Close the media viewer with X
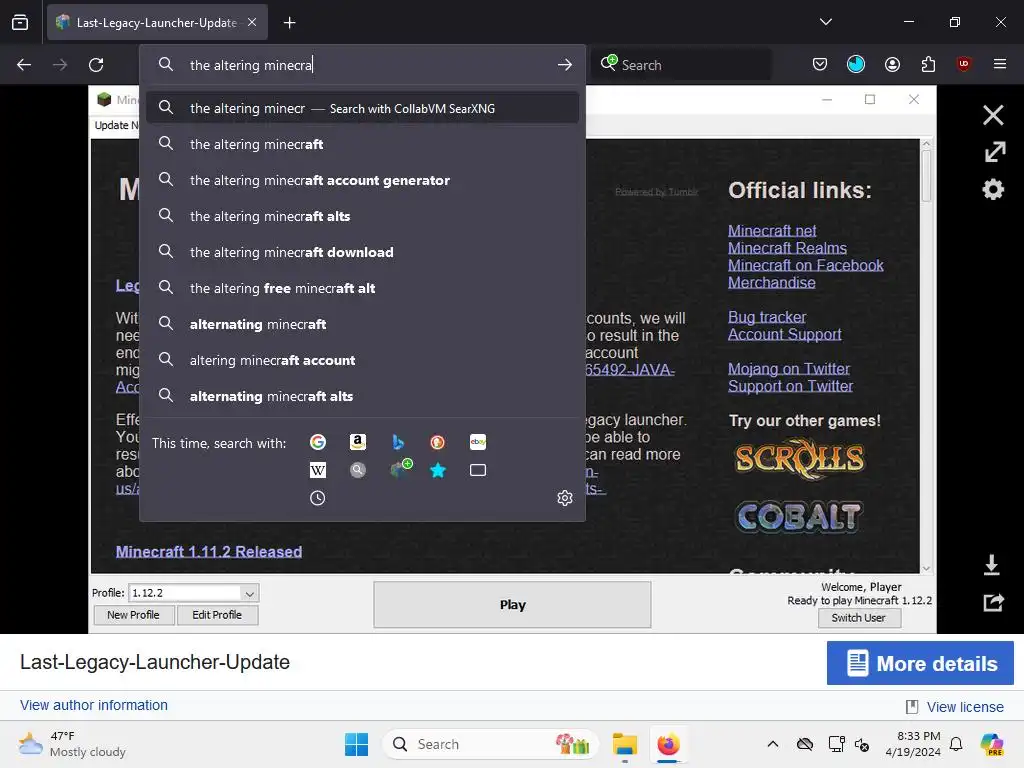This screenshot has width=1024, height=768. coord(993,116)
